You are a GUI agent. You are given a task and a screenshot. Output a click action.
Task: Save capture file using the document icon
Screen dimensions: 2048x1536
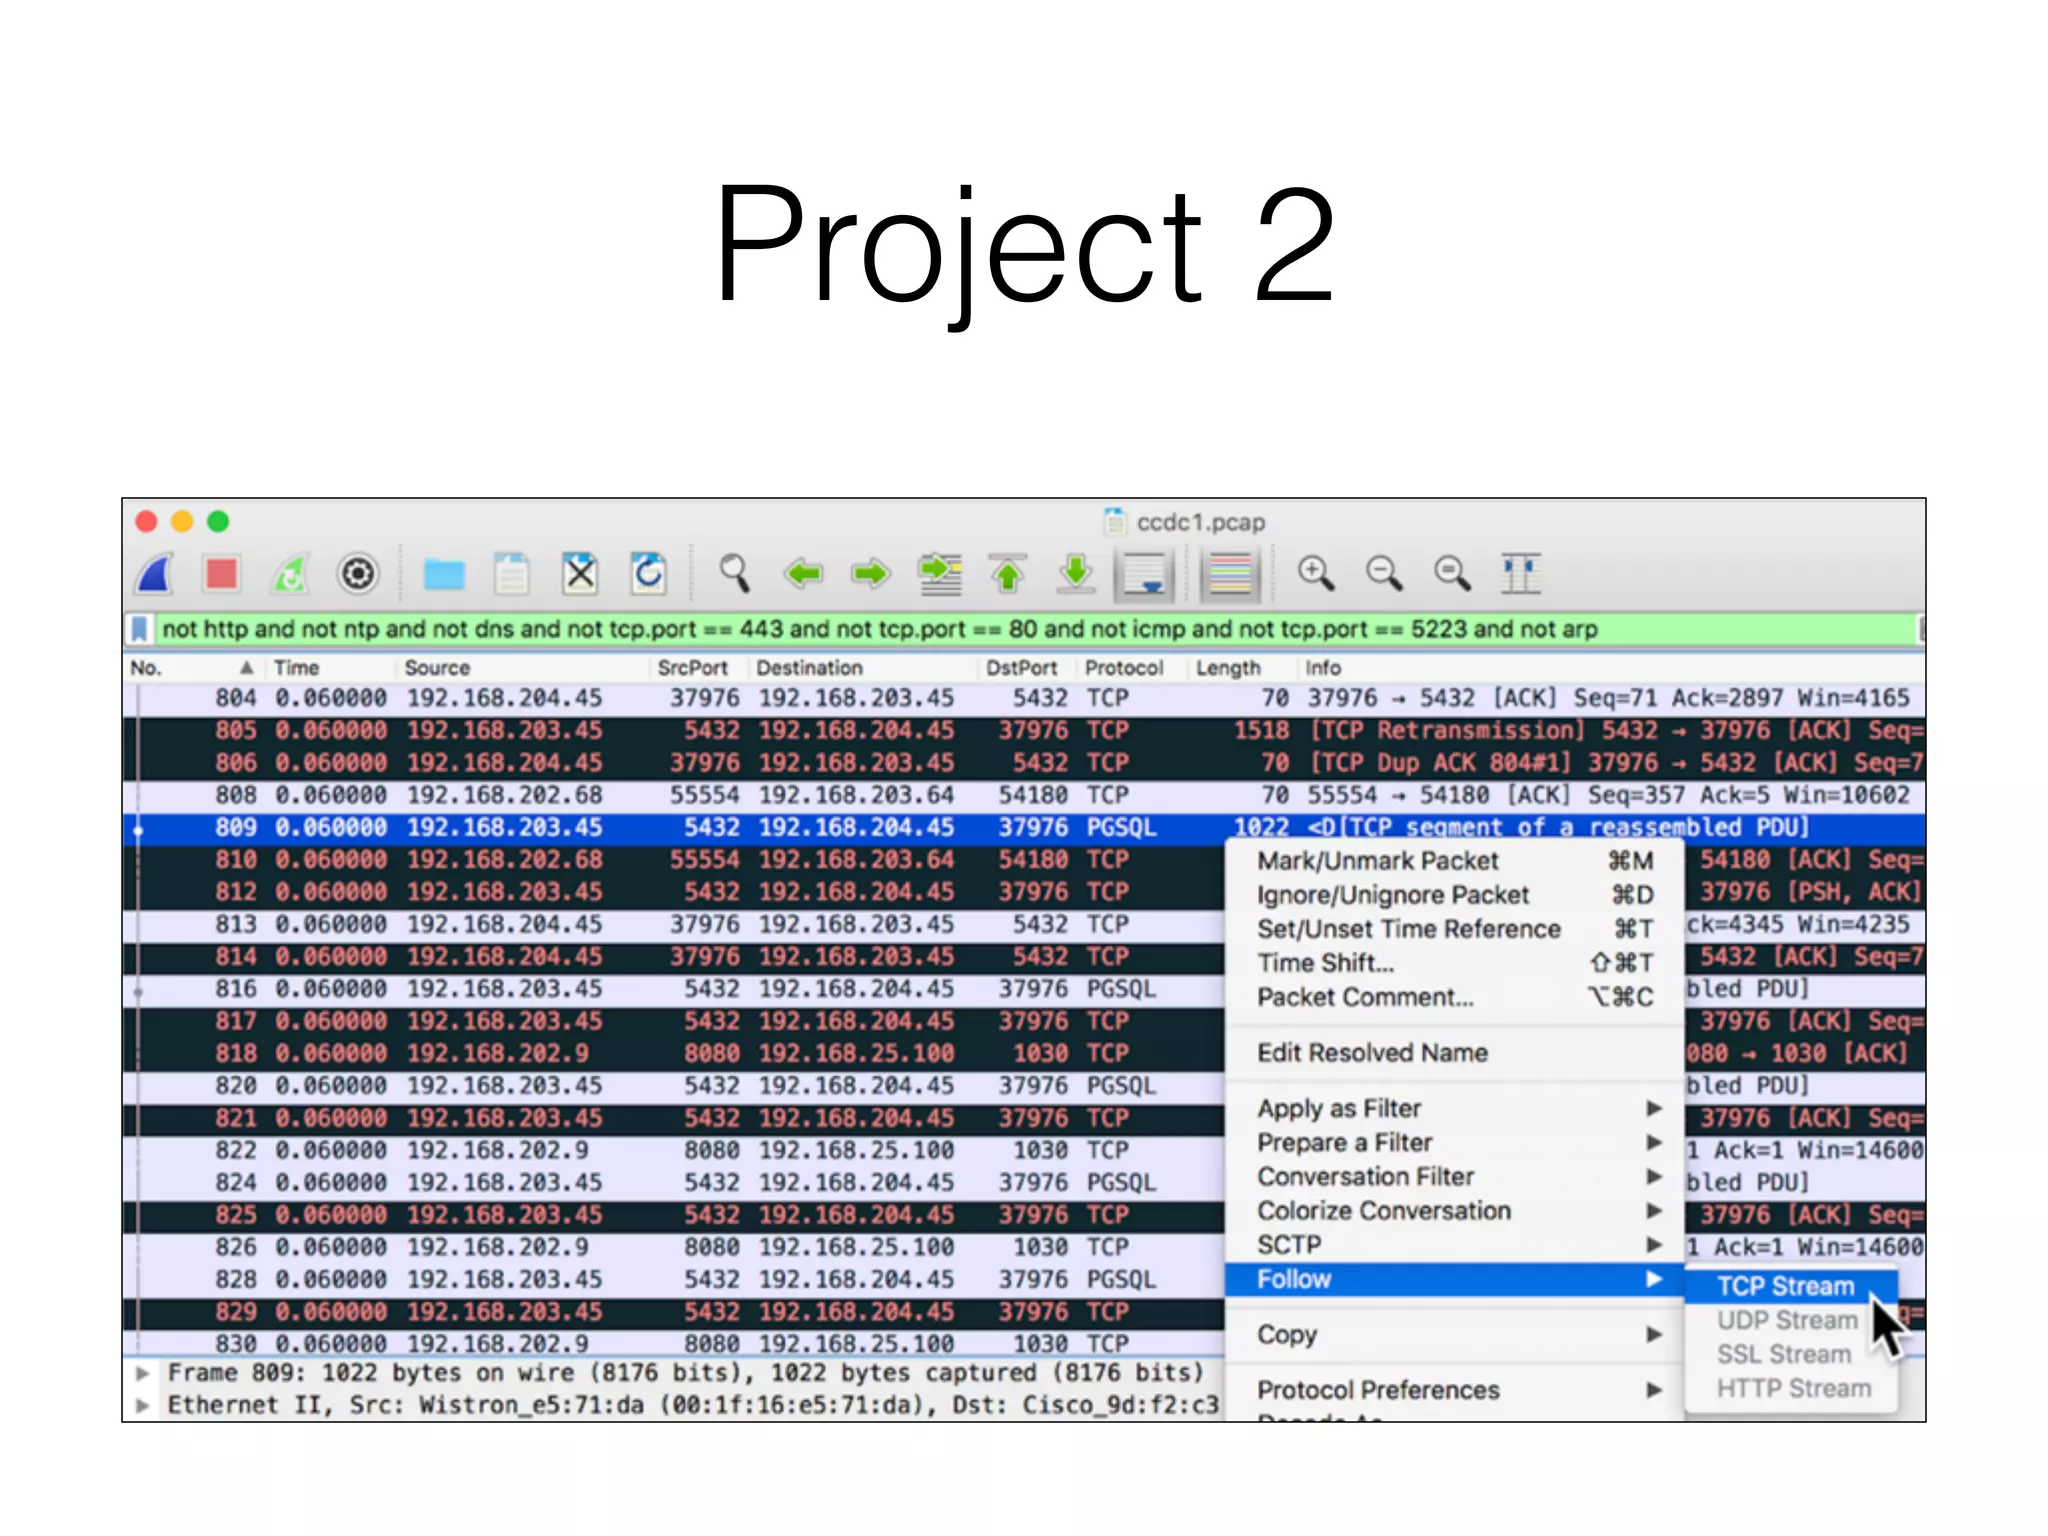pyautogui.click(x=512, y=574)
